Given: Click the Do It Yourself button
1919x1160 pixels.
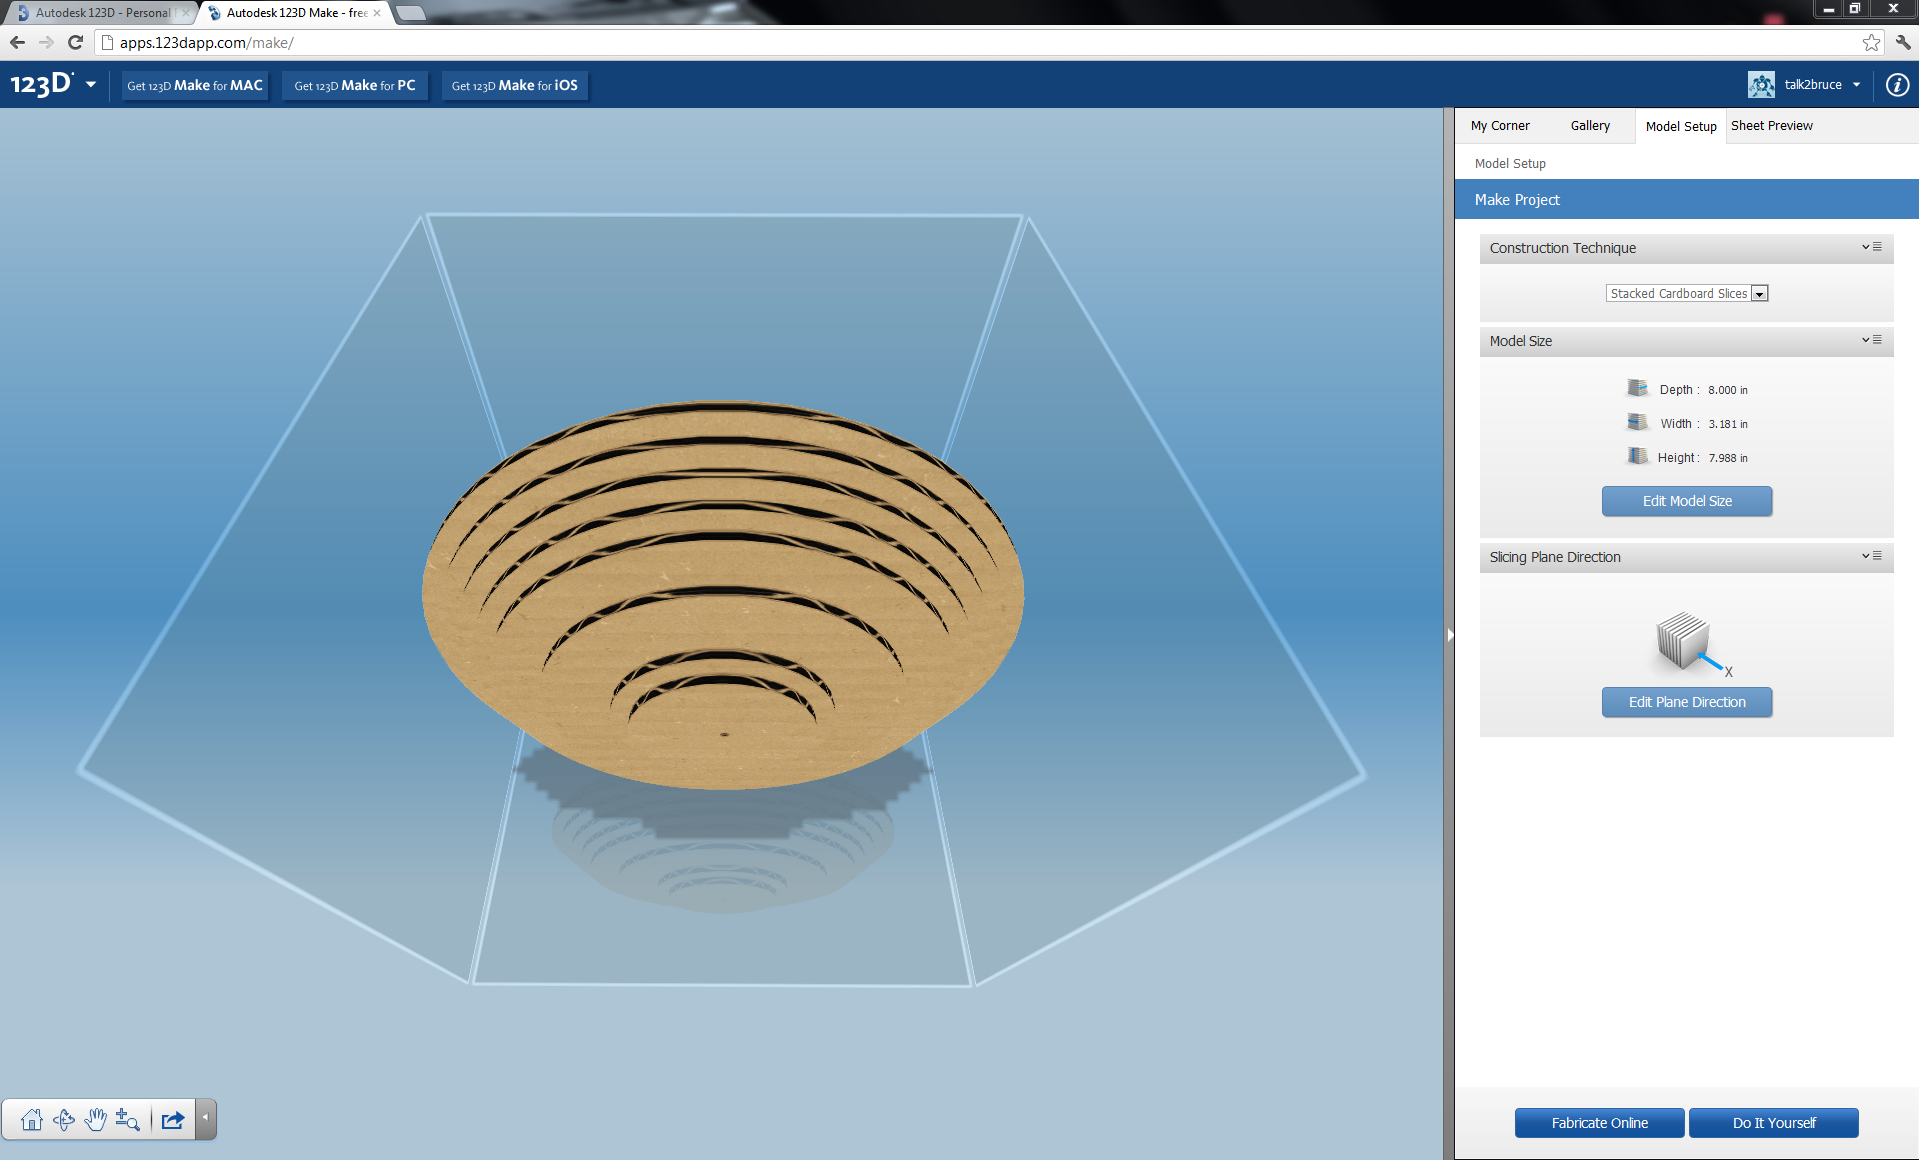Looking at the screenshot, I should pyautogui.click(x=1773, y=1122).
